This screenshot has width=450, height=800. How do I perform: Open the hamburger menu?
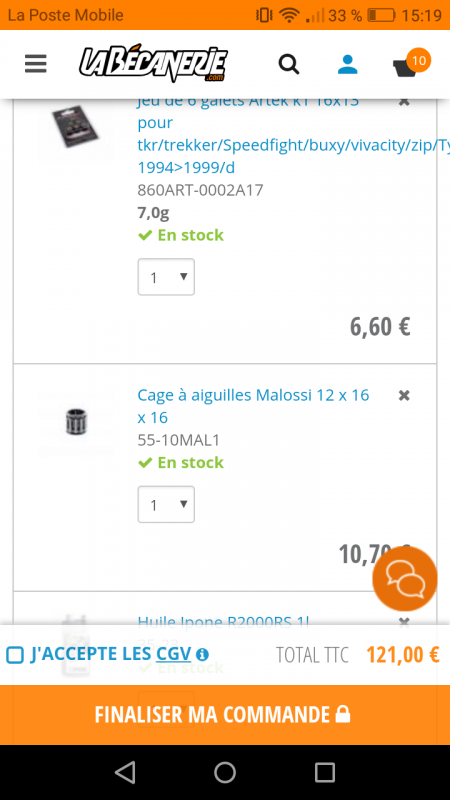point(36,64)
